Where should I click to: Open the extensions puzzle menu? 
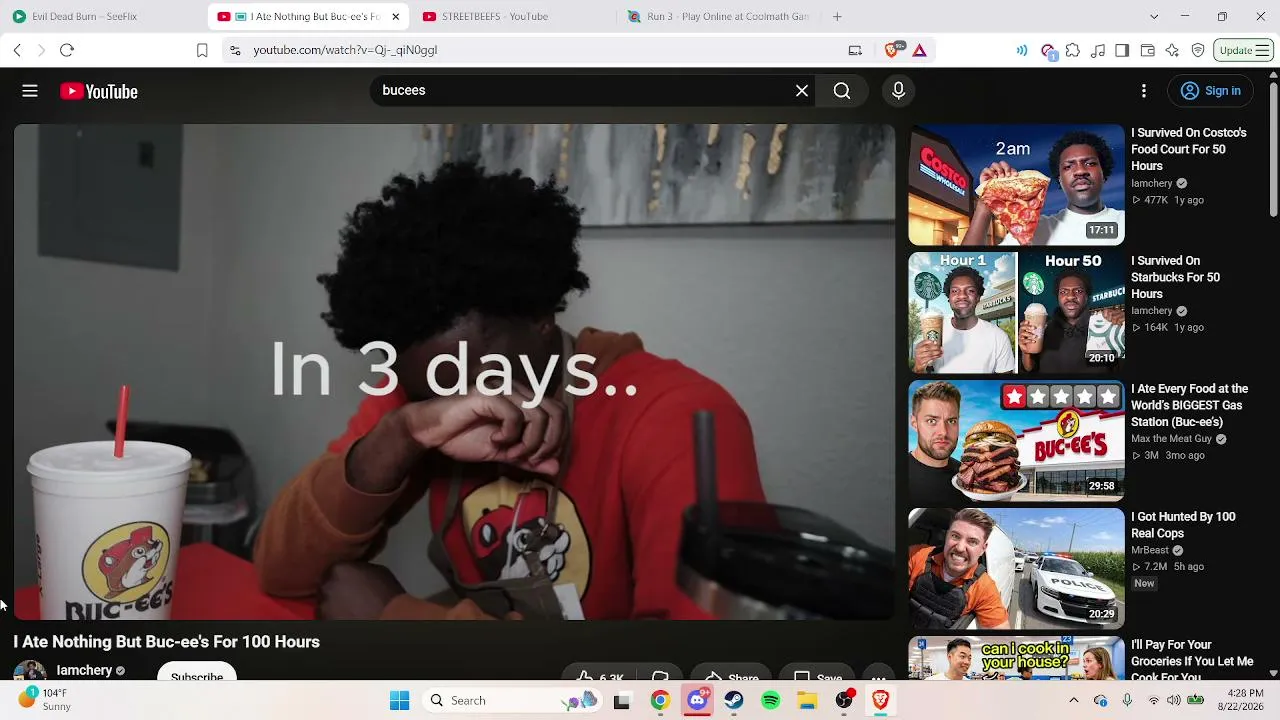click(x=1073, y=50)
